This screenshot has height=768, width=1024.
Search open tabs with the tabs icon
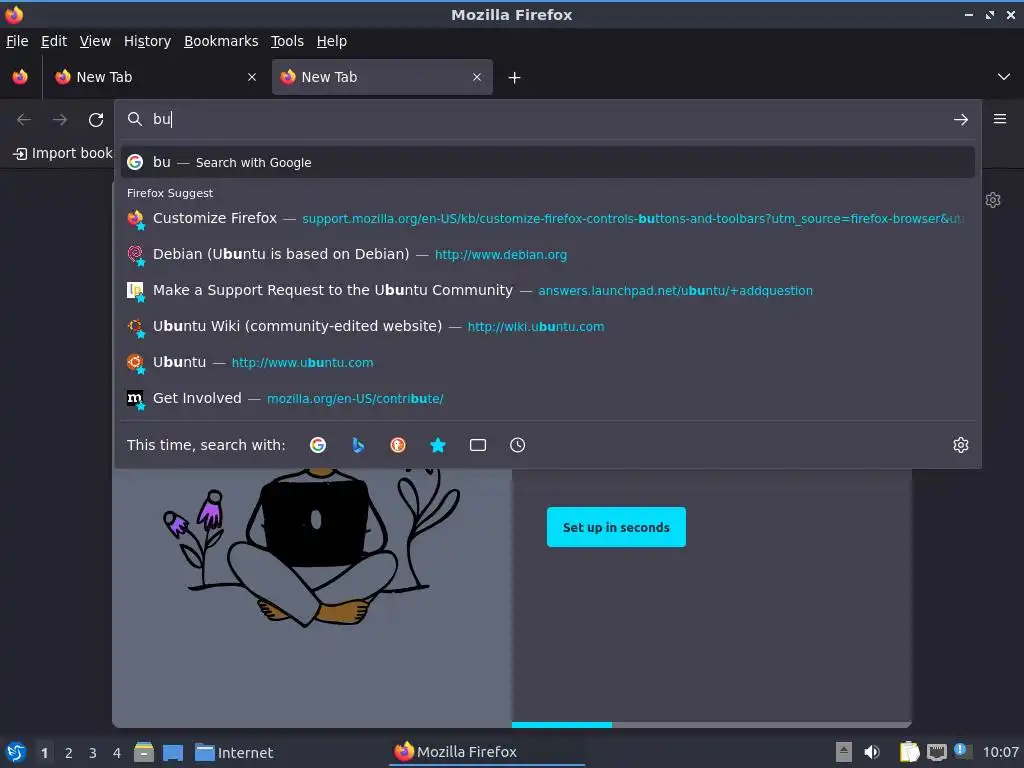(478, 445)
